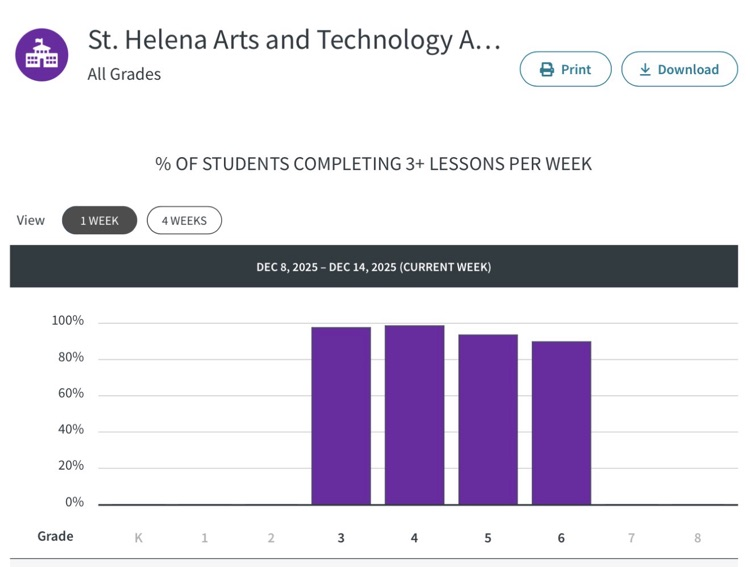
Task: Click the Grade 5 bar in chart
Action: (x=488, y=419)
